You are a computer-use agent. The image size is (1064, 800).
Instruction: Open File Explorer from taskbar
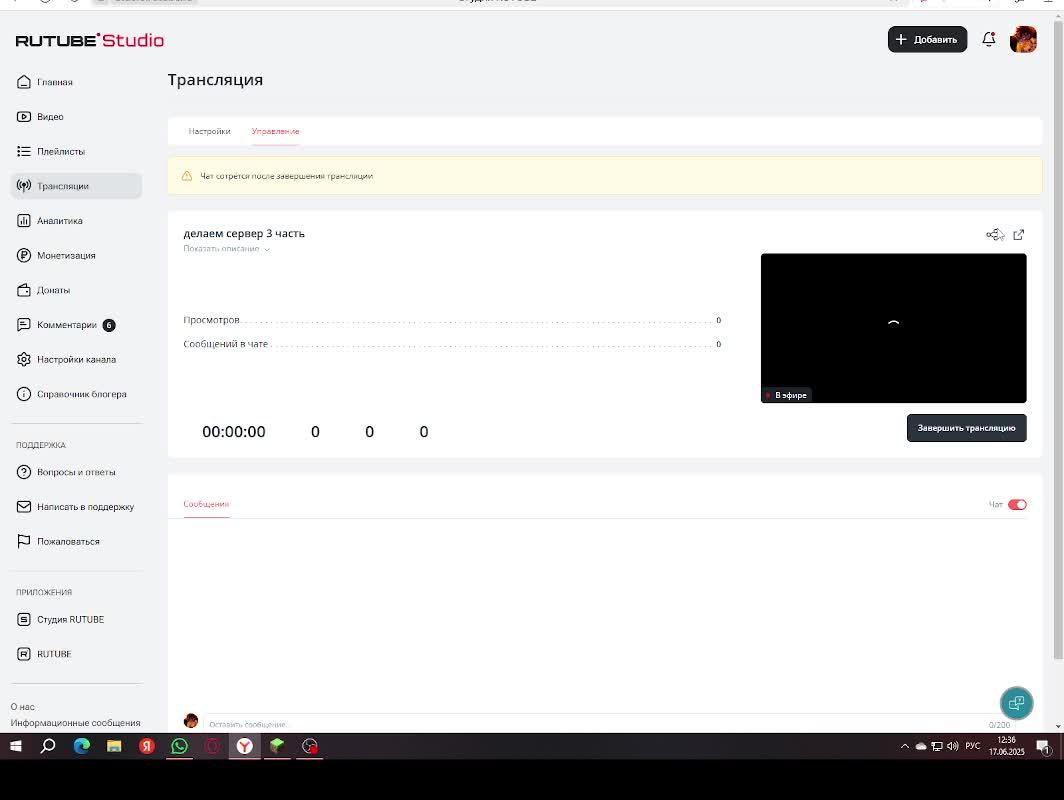(x=114, y=746)
